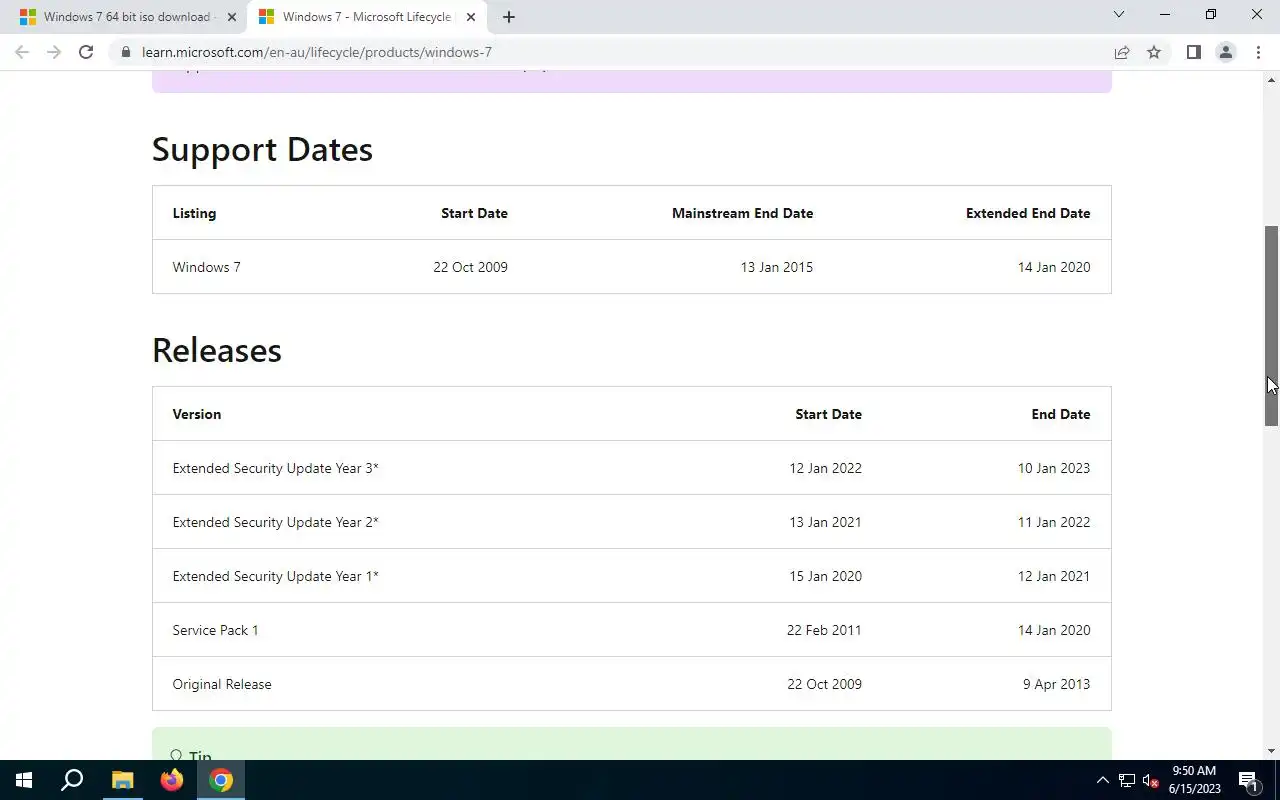Open File Explorer from the taskbar

(122, 780)
